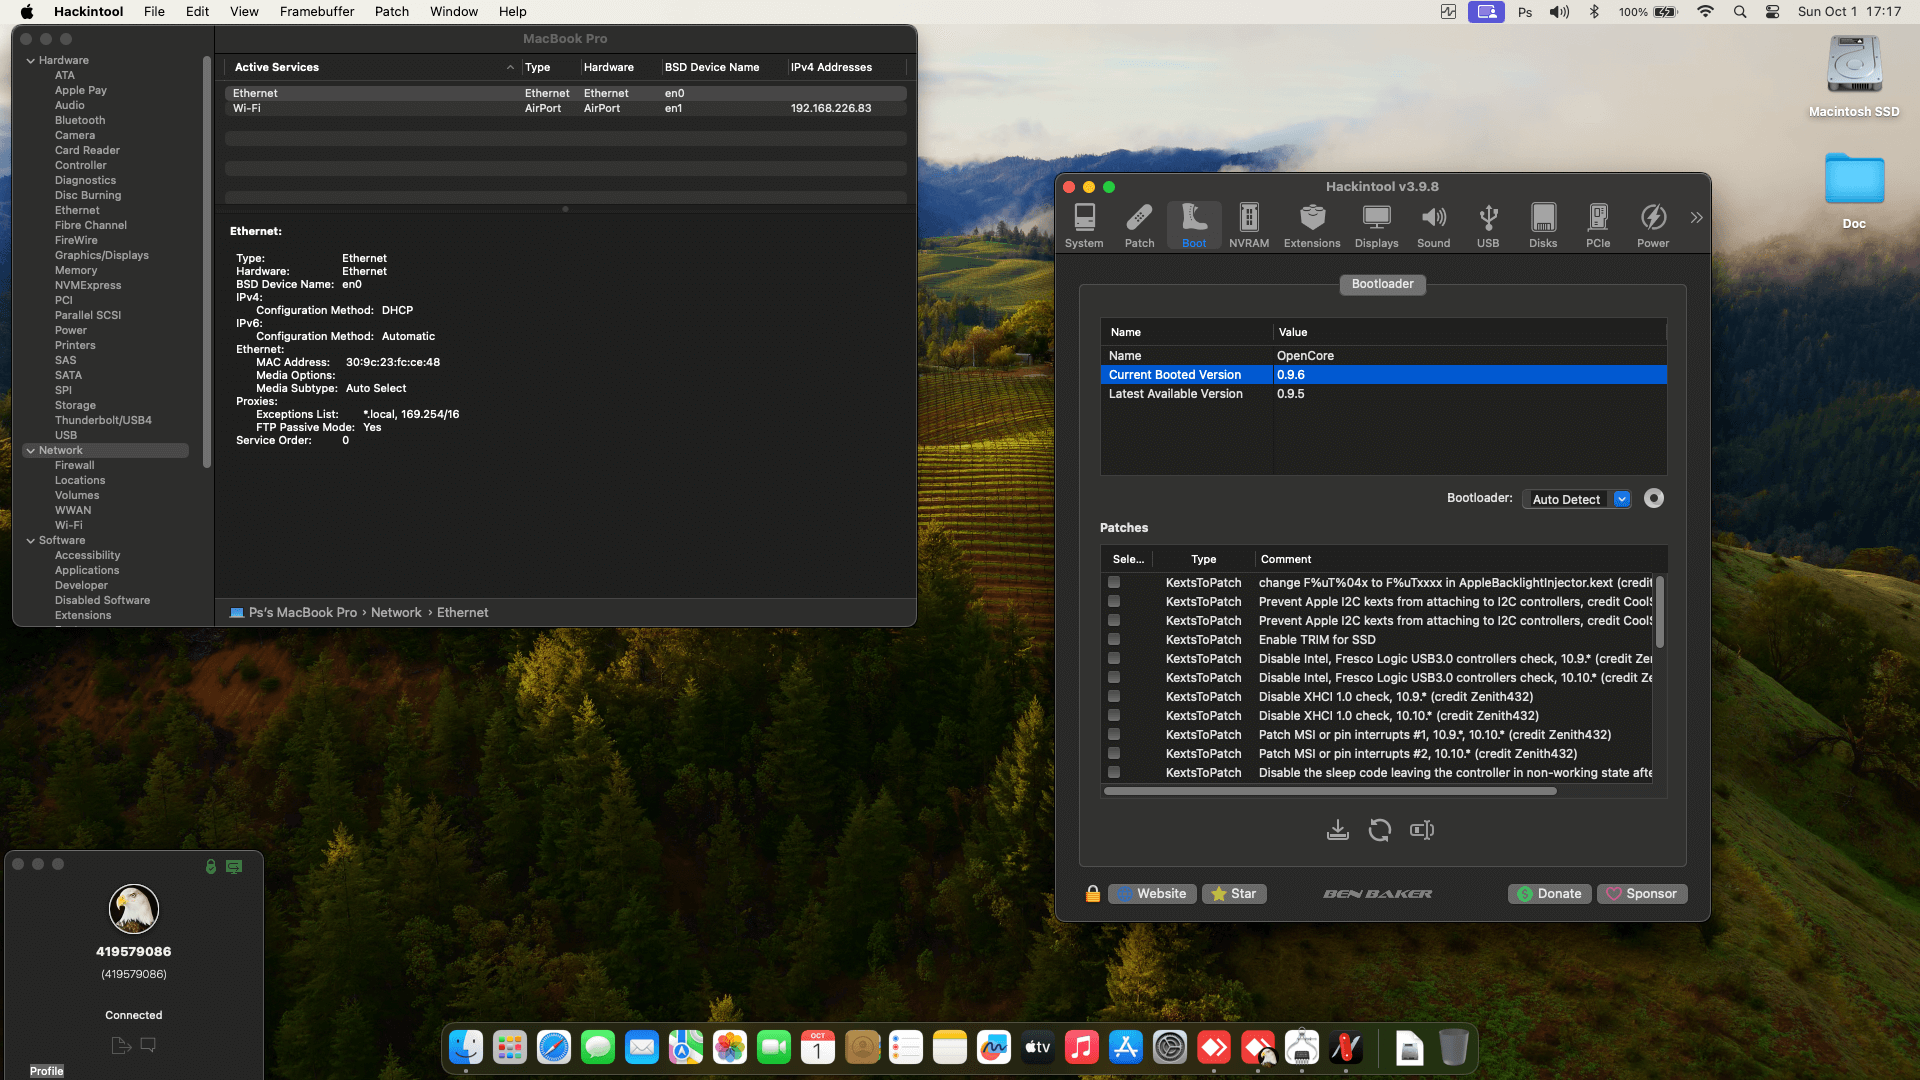Collapse the Hardware tree section
The width and height of the screenshot is (1920, 1080).
tap(31, 61)
